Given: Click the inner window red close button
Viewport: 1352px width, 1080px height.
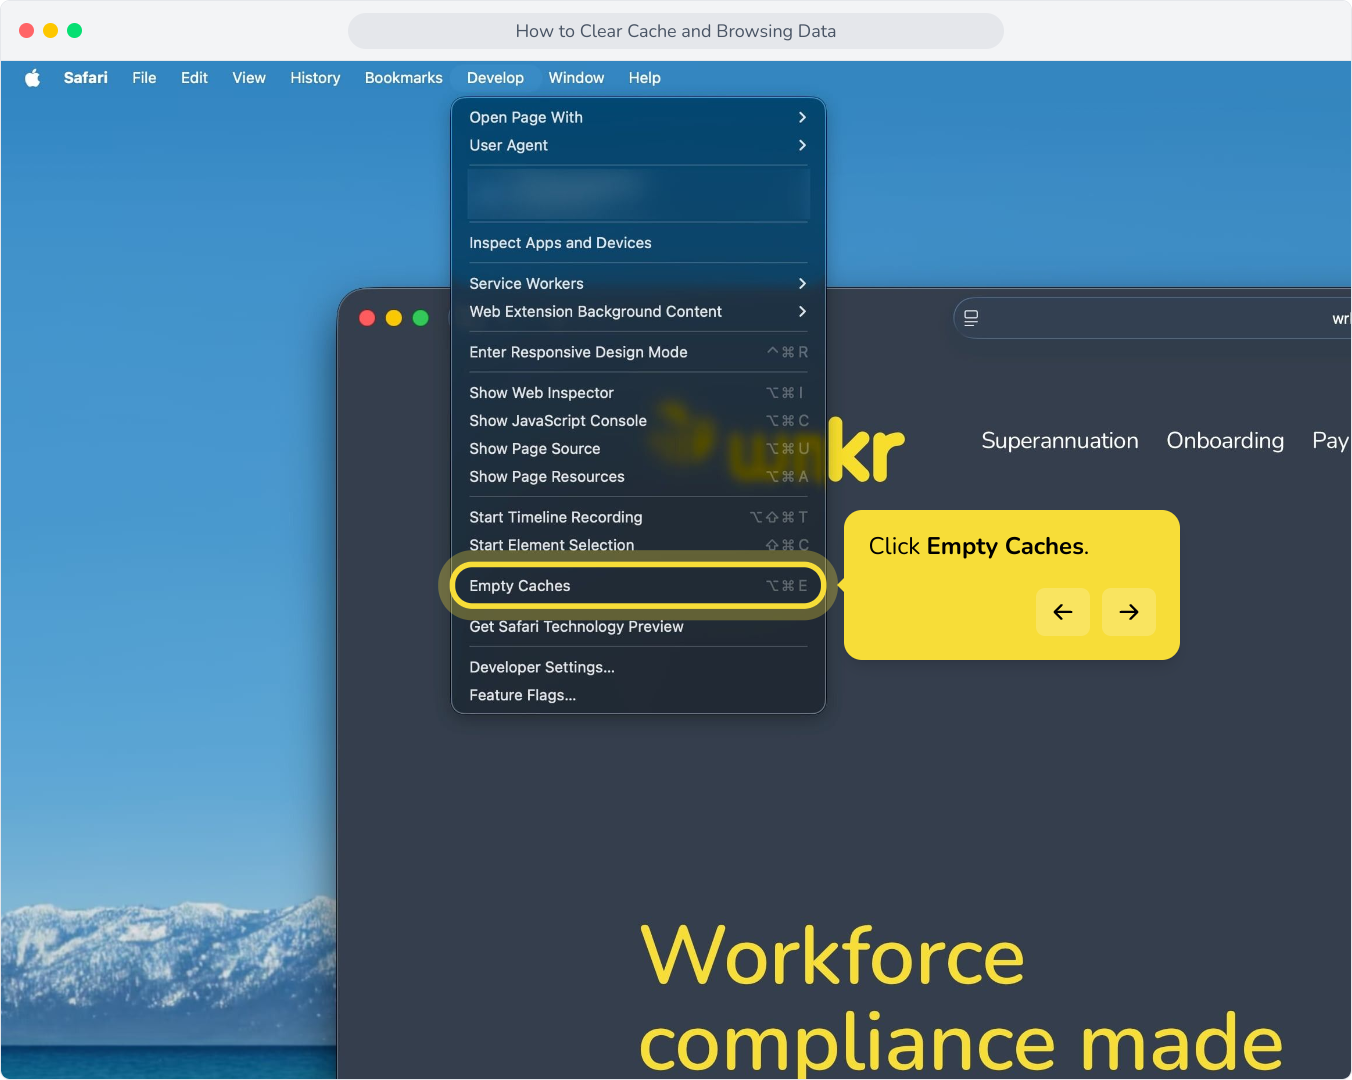Looking at the screenshot, I should tap(367, 318).
